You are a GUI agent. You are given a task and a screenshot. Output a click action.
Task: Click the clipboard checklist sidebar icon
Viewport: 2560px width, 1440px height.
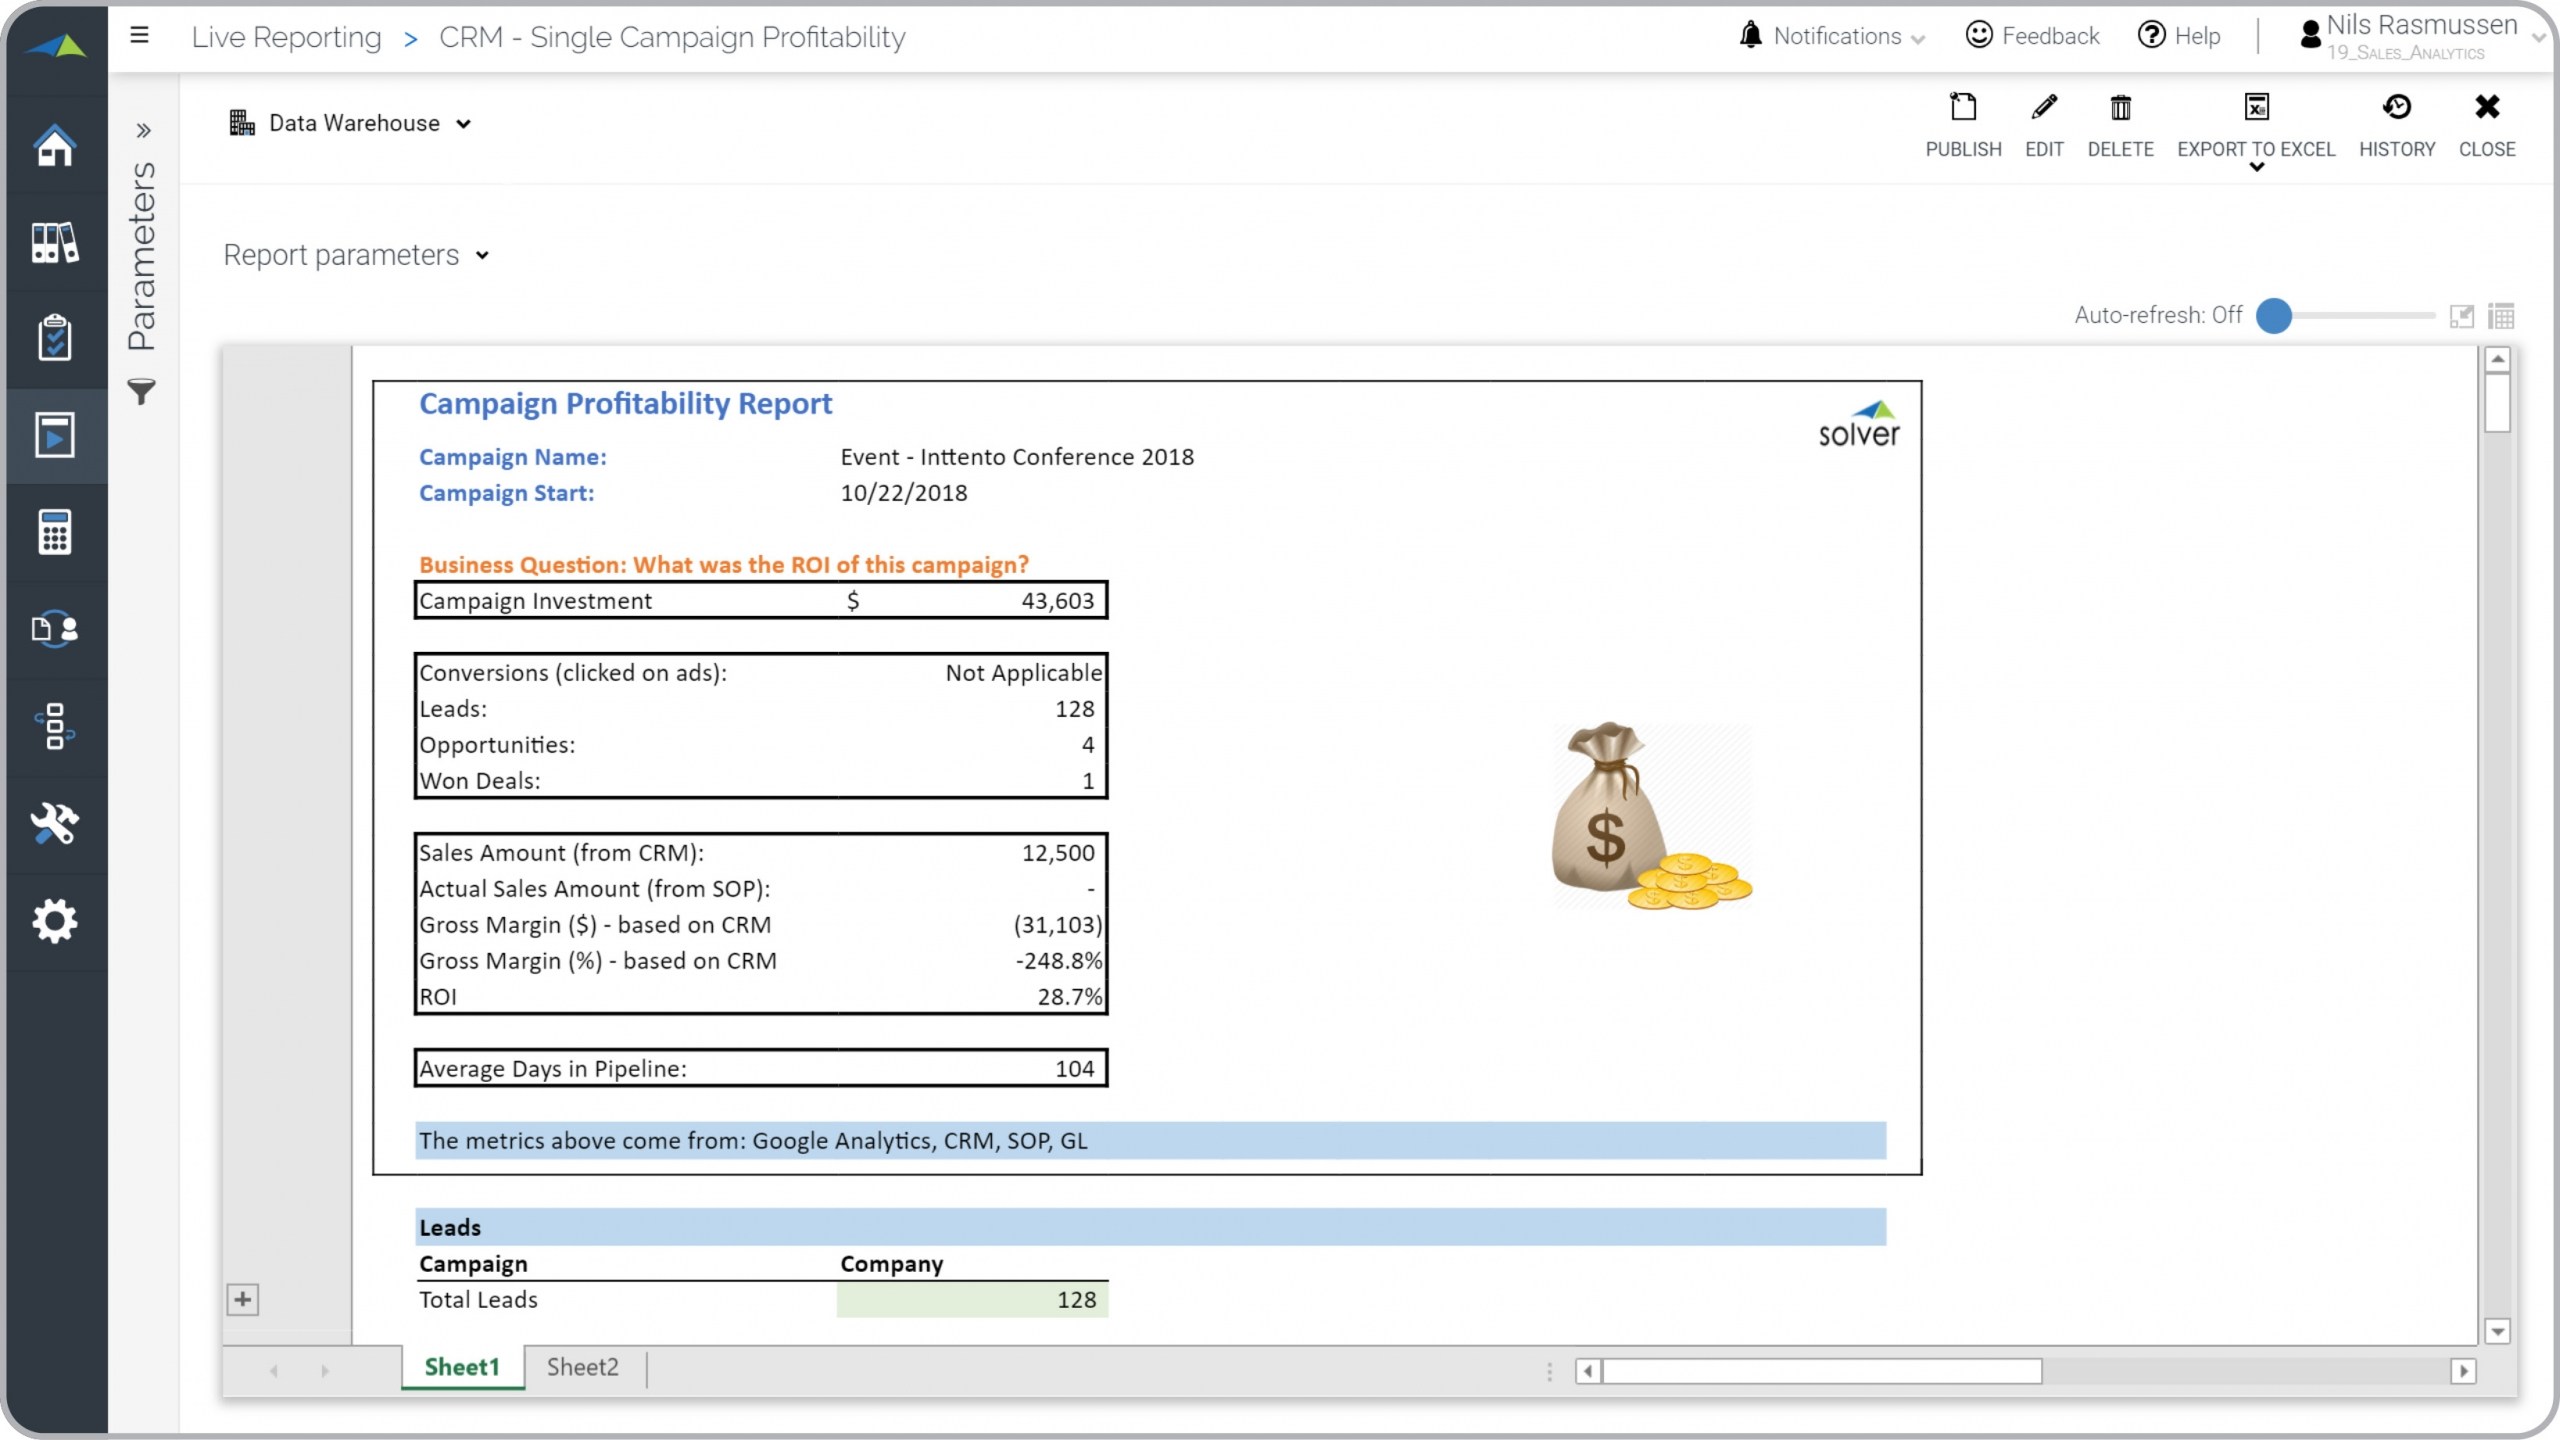click(55, 338)
